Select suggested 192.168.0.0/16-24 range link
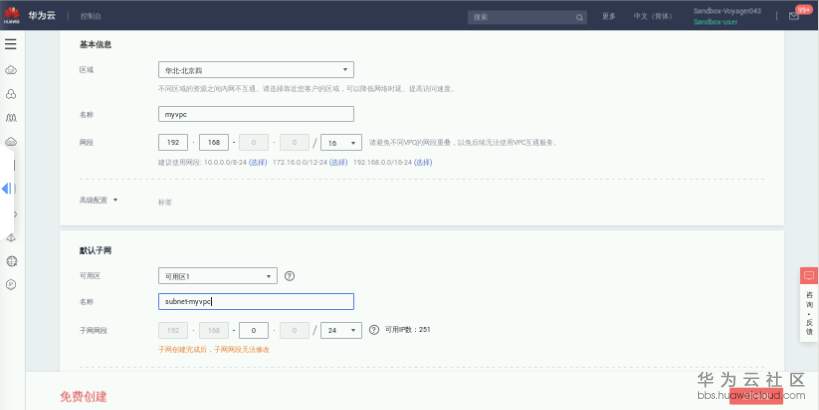The width and height of the screenshot is (819, 410). [423, 162]
